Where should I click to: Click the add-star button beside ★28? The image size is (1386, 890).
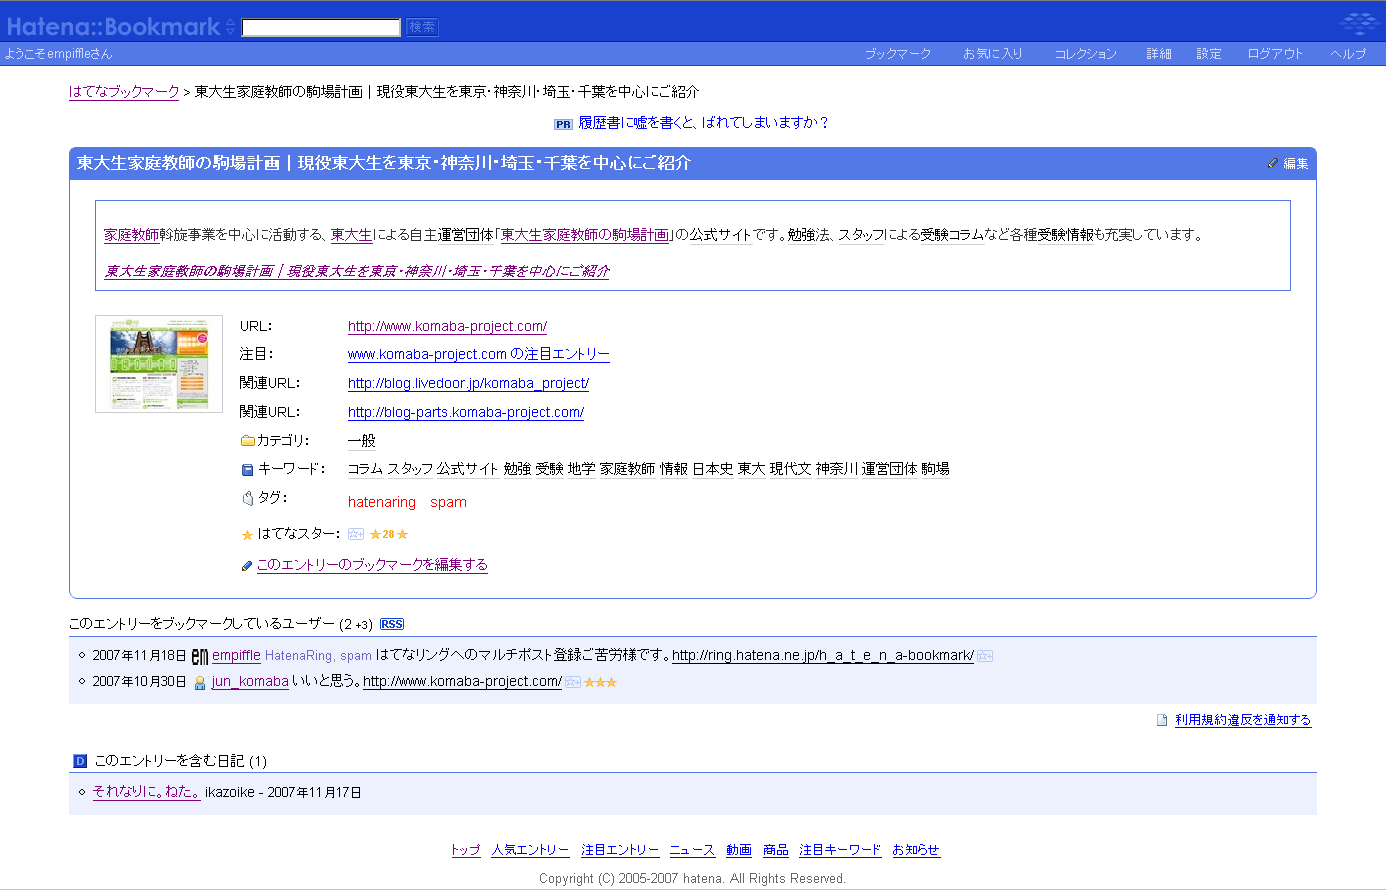(x=356, y=535)
